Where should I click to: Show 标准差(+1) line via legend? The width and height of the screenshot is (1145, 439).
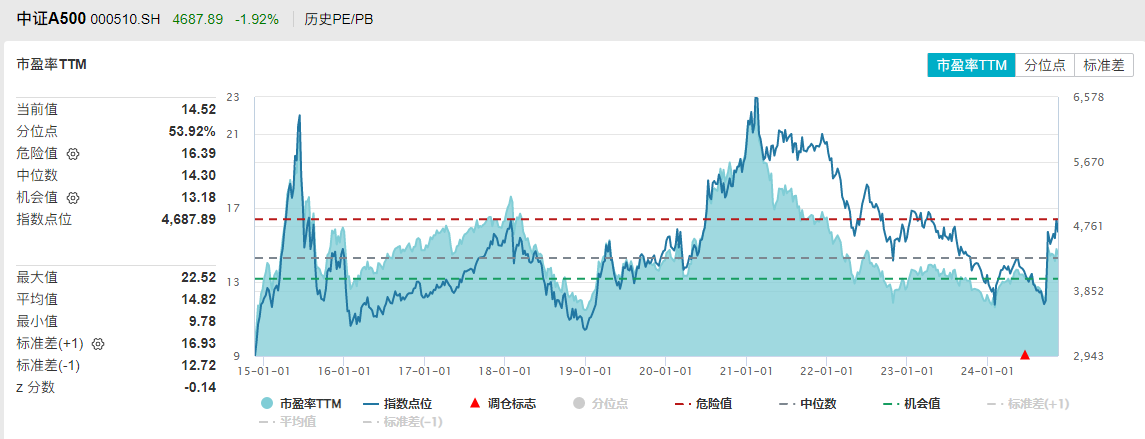[x=1028, y=404]
